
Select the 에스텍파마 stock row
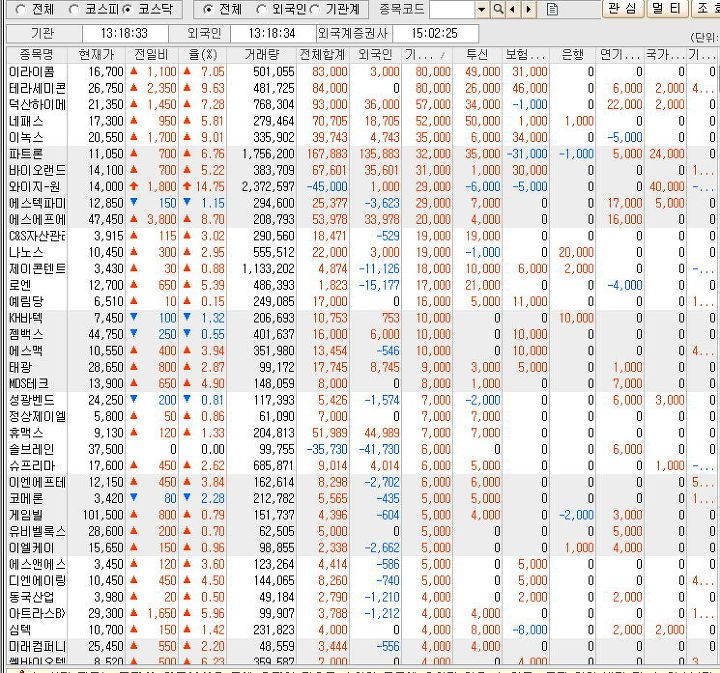point(363,203)
